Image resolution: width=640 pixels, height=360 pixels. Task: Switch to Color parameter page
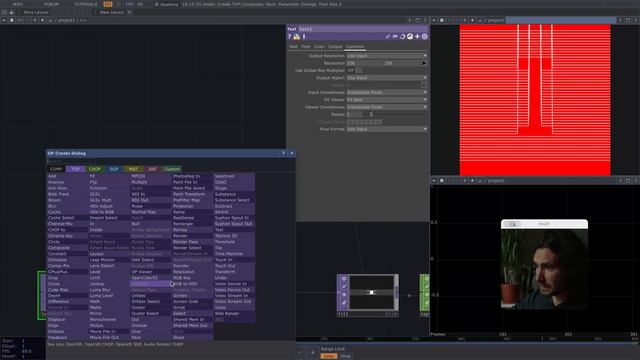point(319,47)
